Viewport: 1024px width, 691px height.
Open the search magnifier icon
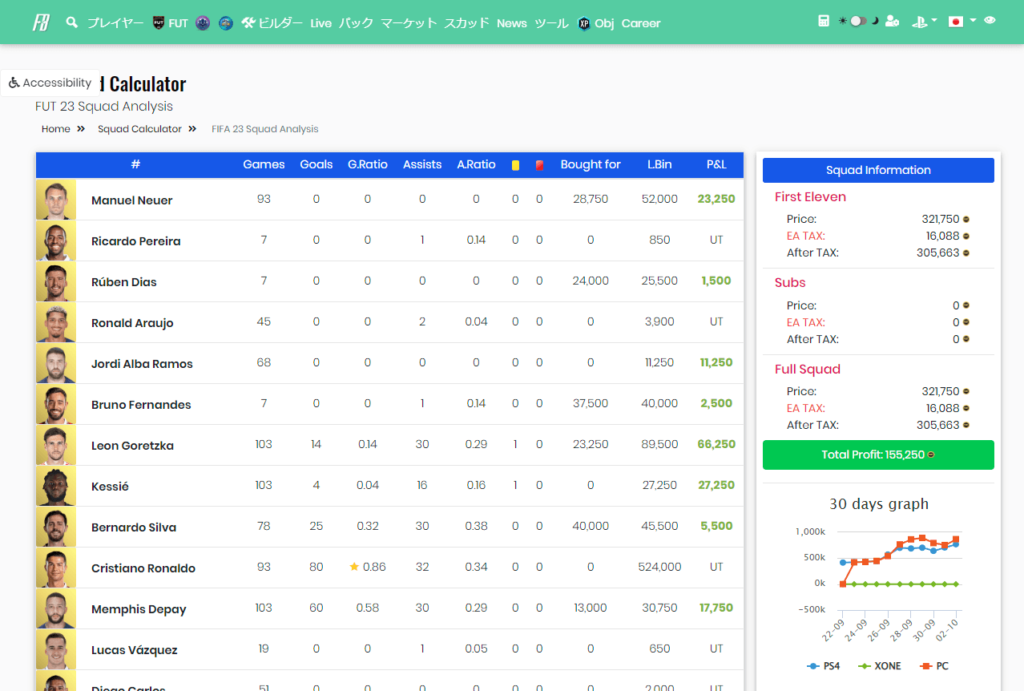(x=72, y=23)
